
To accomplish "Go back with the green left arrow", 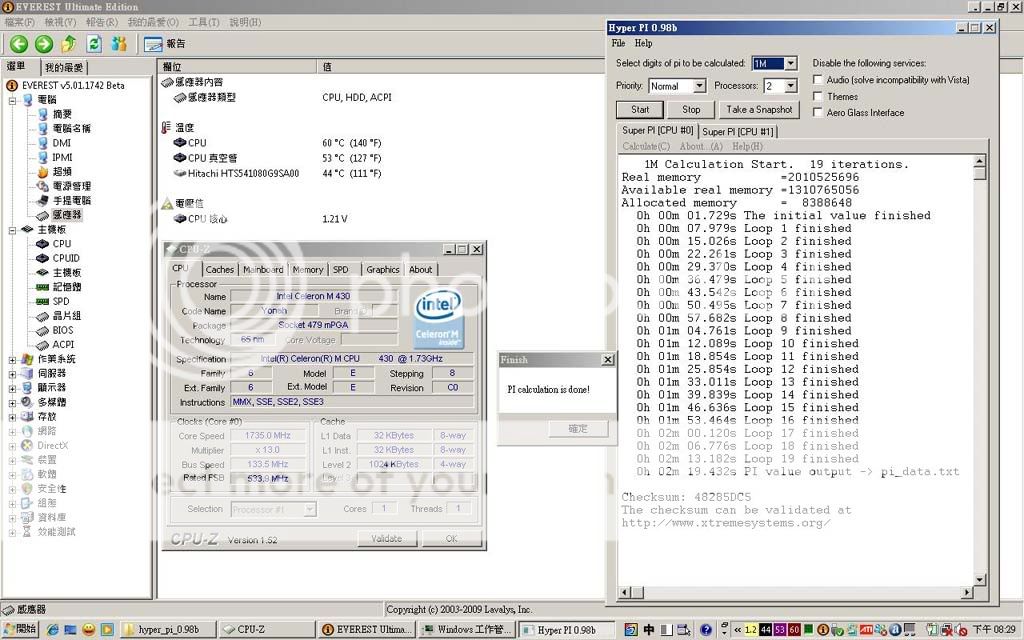I will (19, 44).
